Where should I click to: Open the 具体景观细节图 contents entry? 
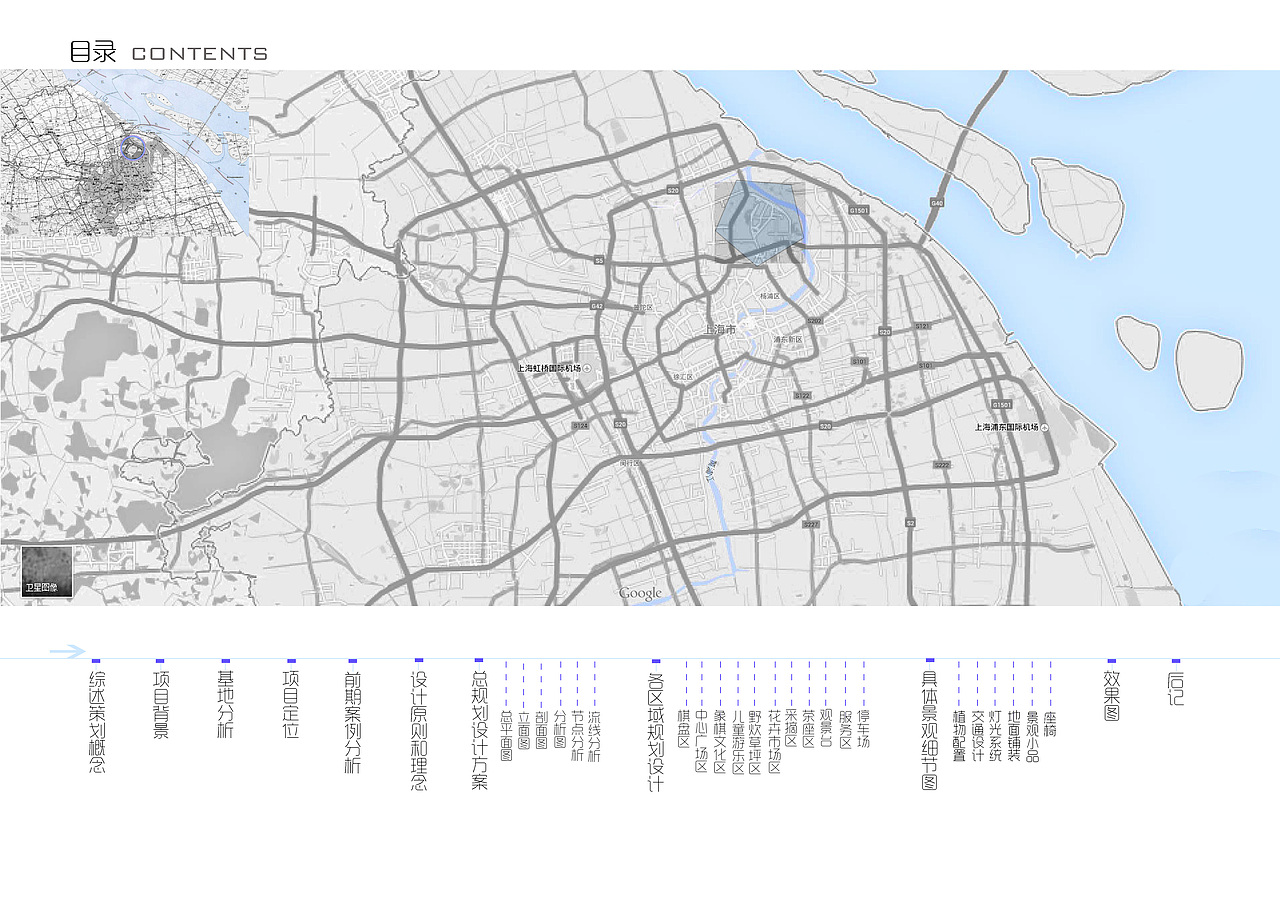tap(929, 731)
